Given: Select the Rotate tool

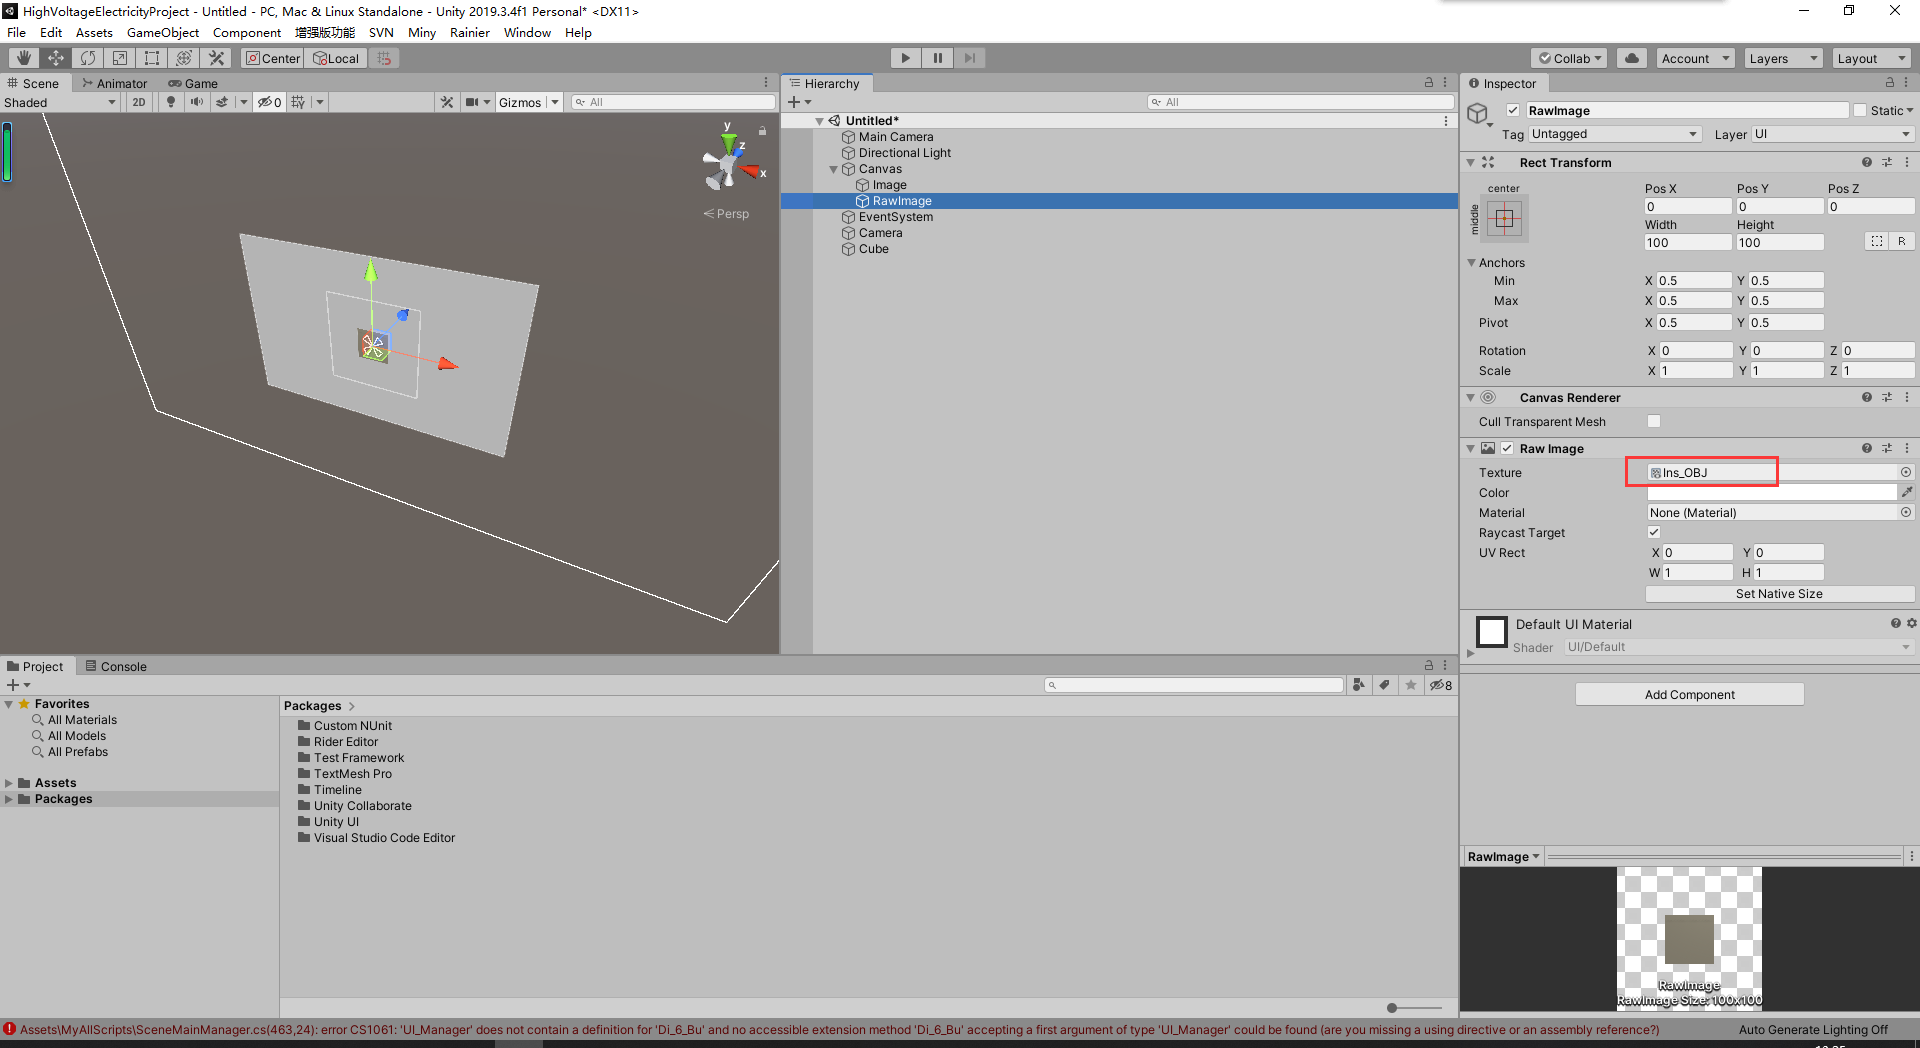Looking at the screenshot, I should click(88, 57).
